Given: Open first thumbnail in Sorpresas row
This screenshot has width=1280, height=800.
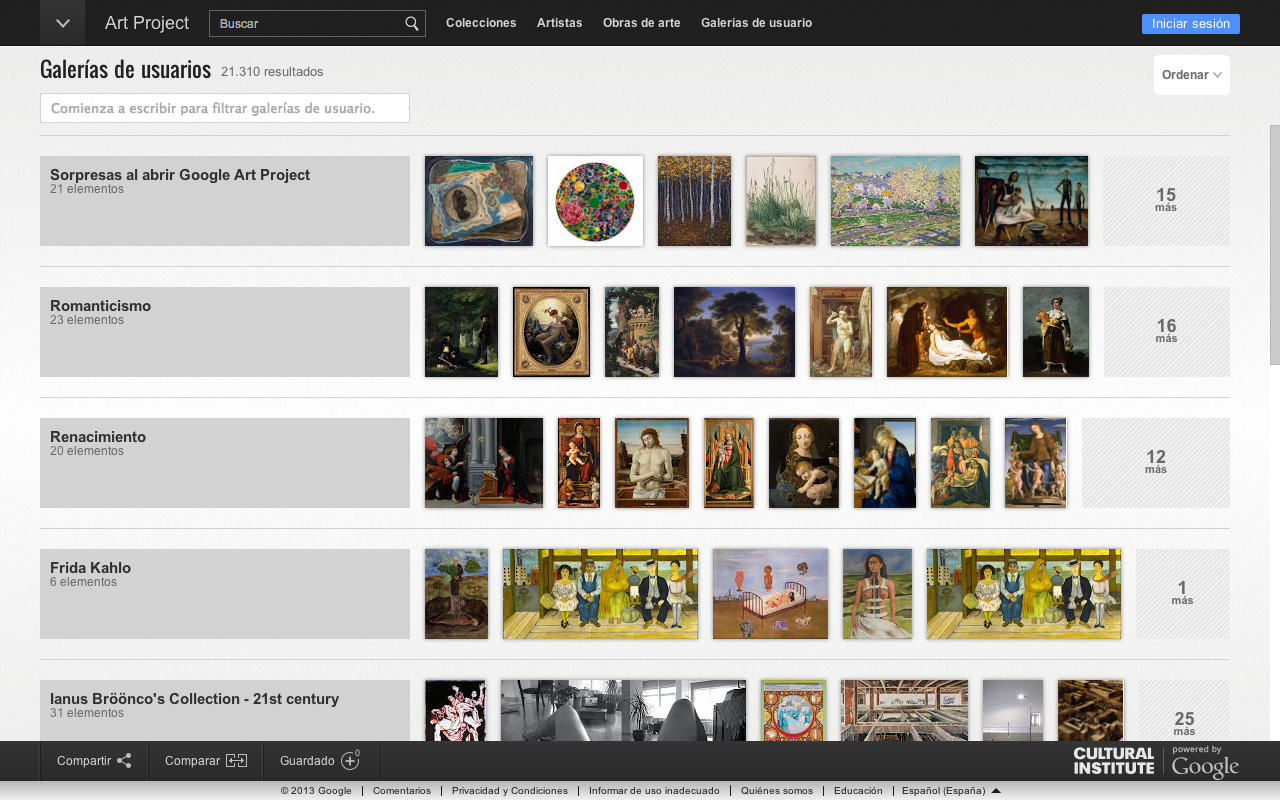Looking at the screenshot, I should coord(479,201).
